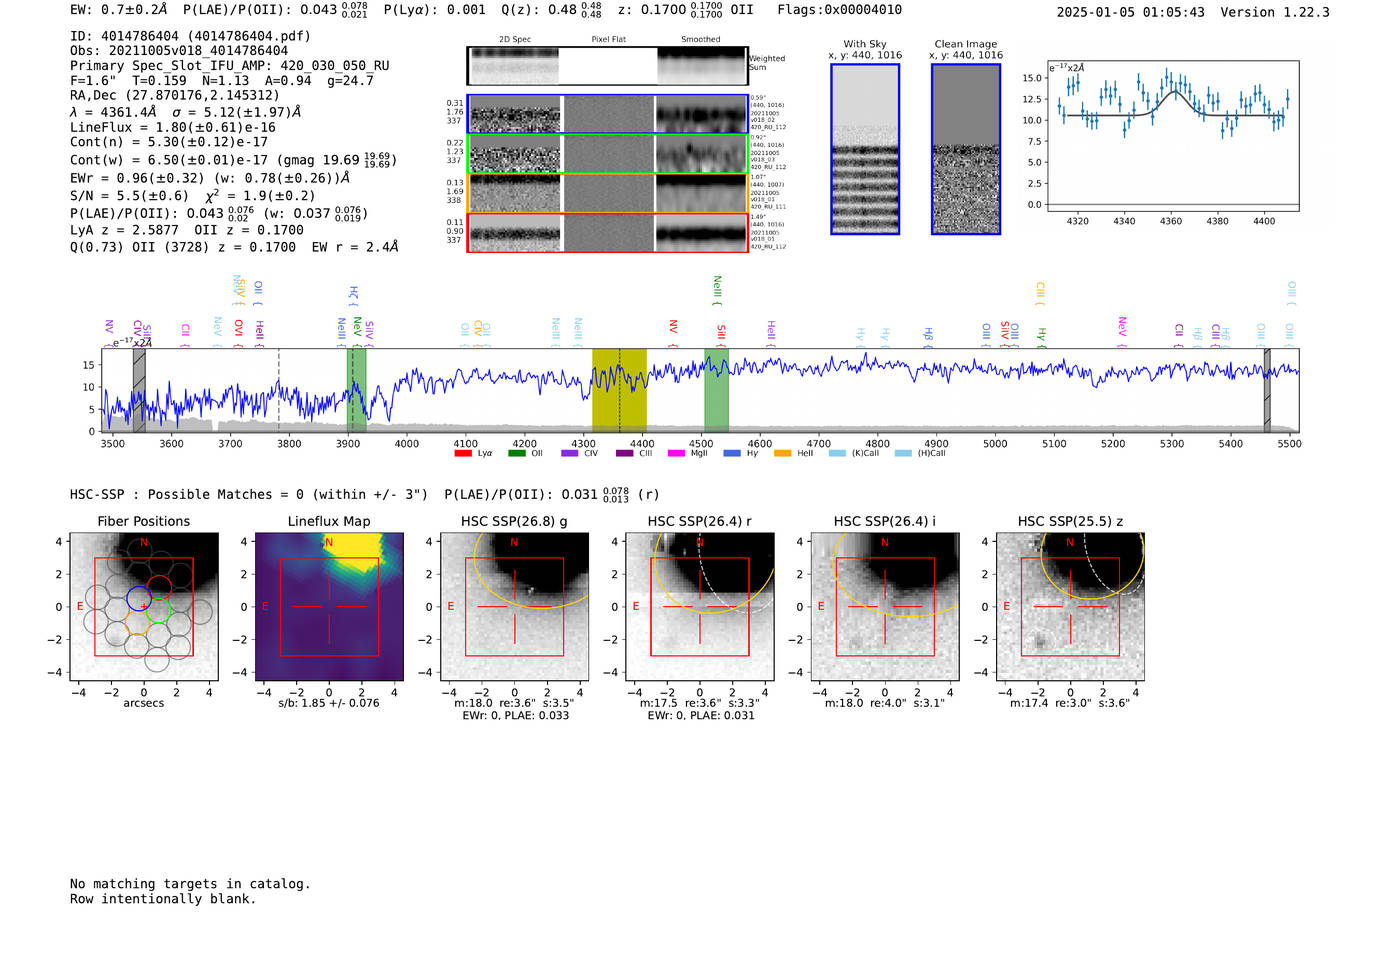The height and width of the screenshot is (953, 1400).
Task: Click the LineFlux = 1.80(±0.61)e-16 line
Action: pos(173,127)
